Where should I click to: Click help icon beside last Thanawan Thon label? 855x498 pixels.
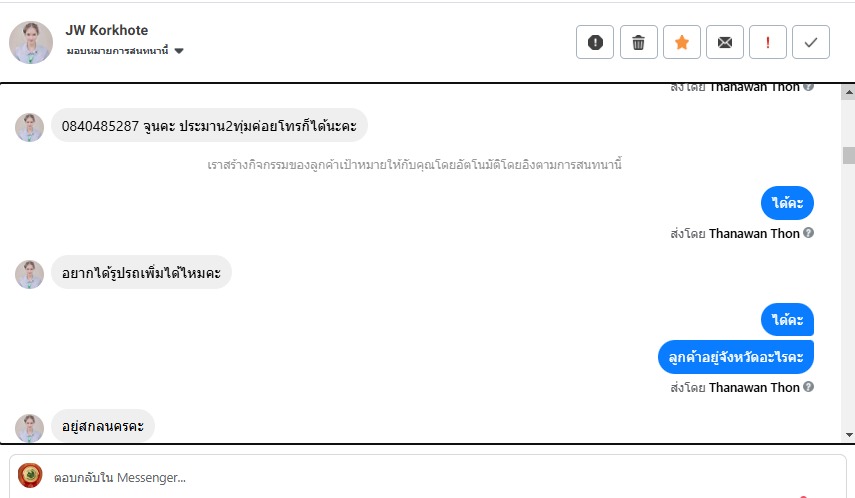808,387
